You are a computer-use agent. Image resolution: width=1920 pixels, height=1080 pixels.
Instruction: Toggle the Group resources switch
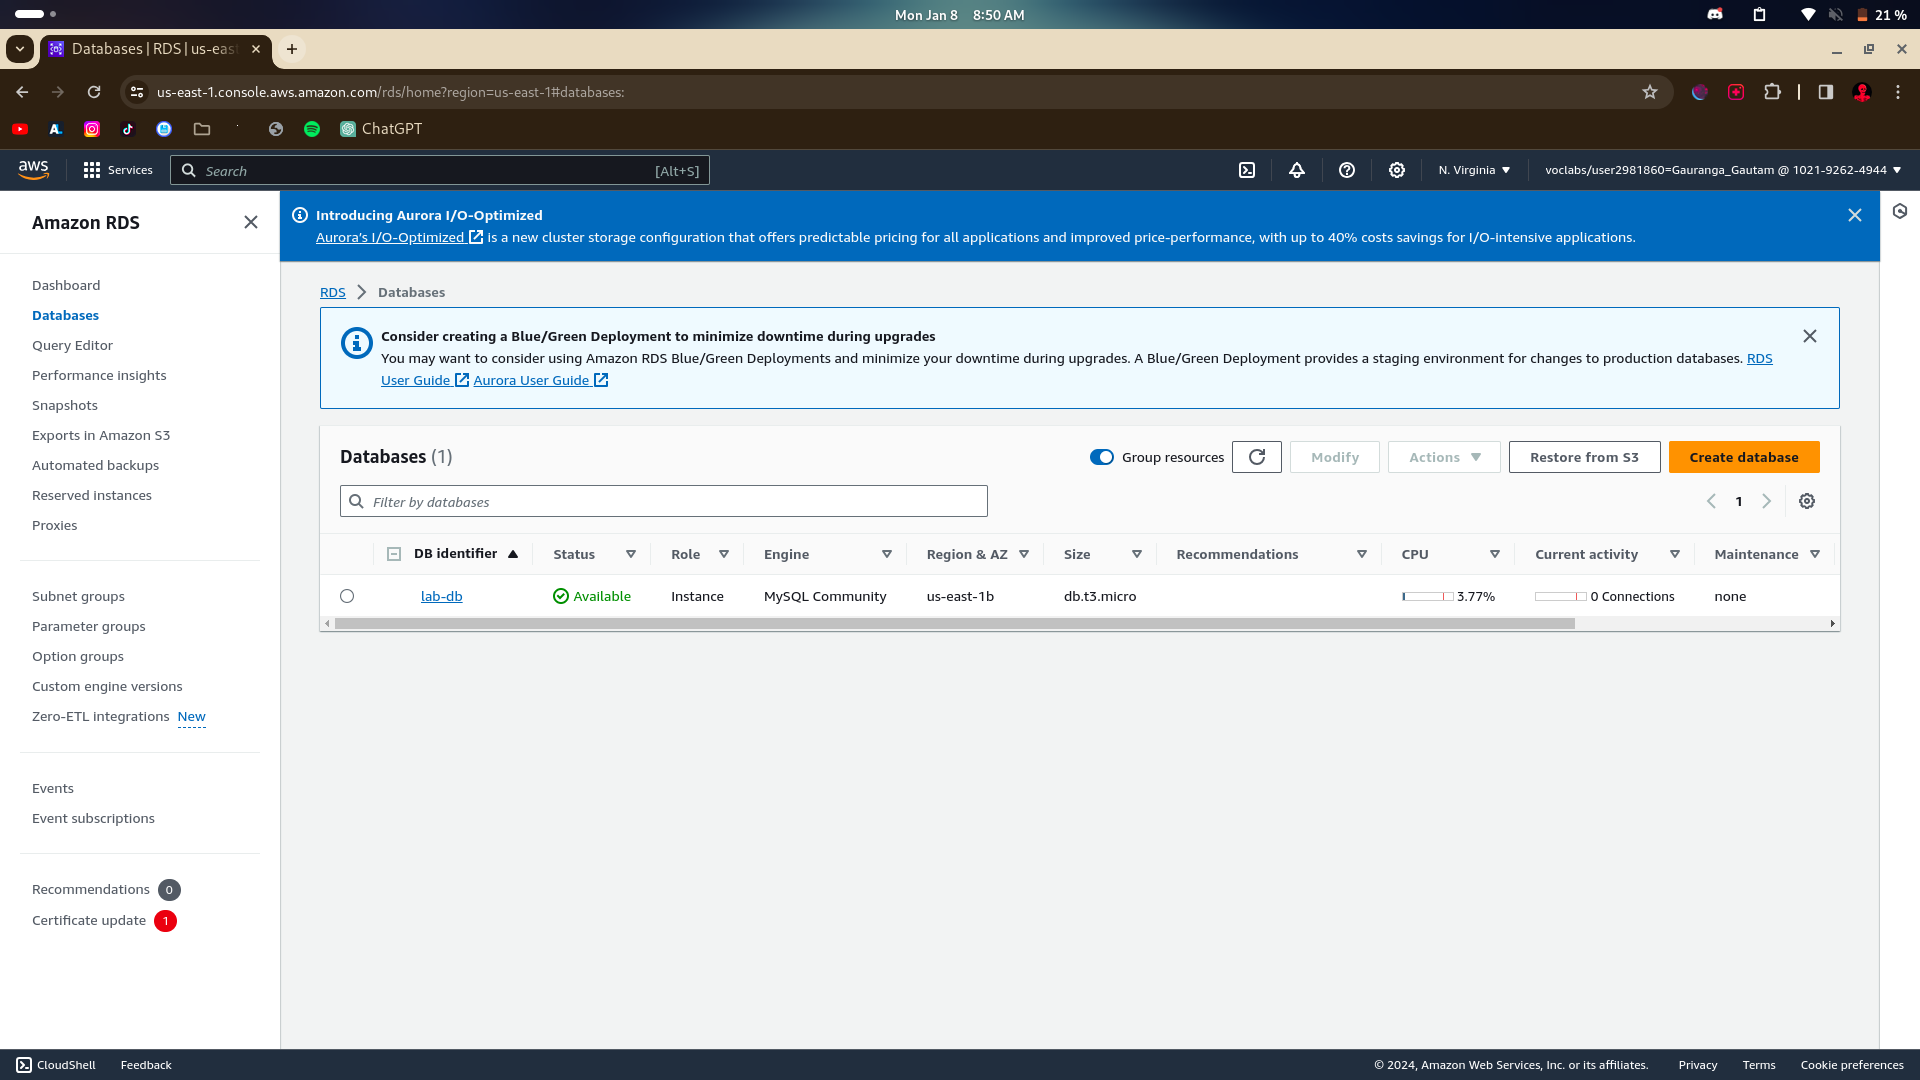1102,457
